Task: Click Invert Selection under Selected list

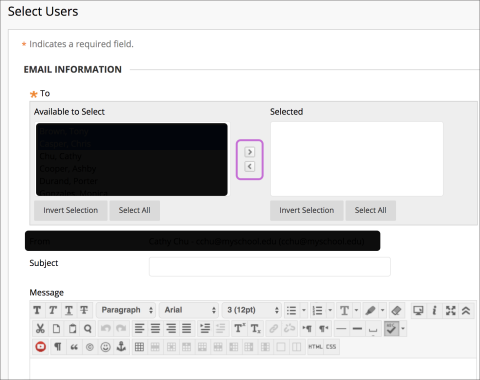Action: pos(307,210)
